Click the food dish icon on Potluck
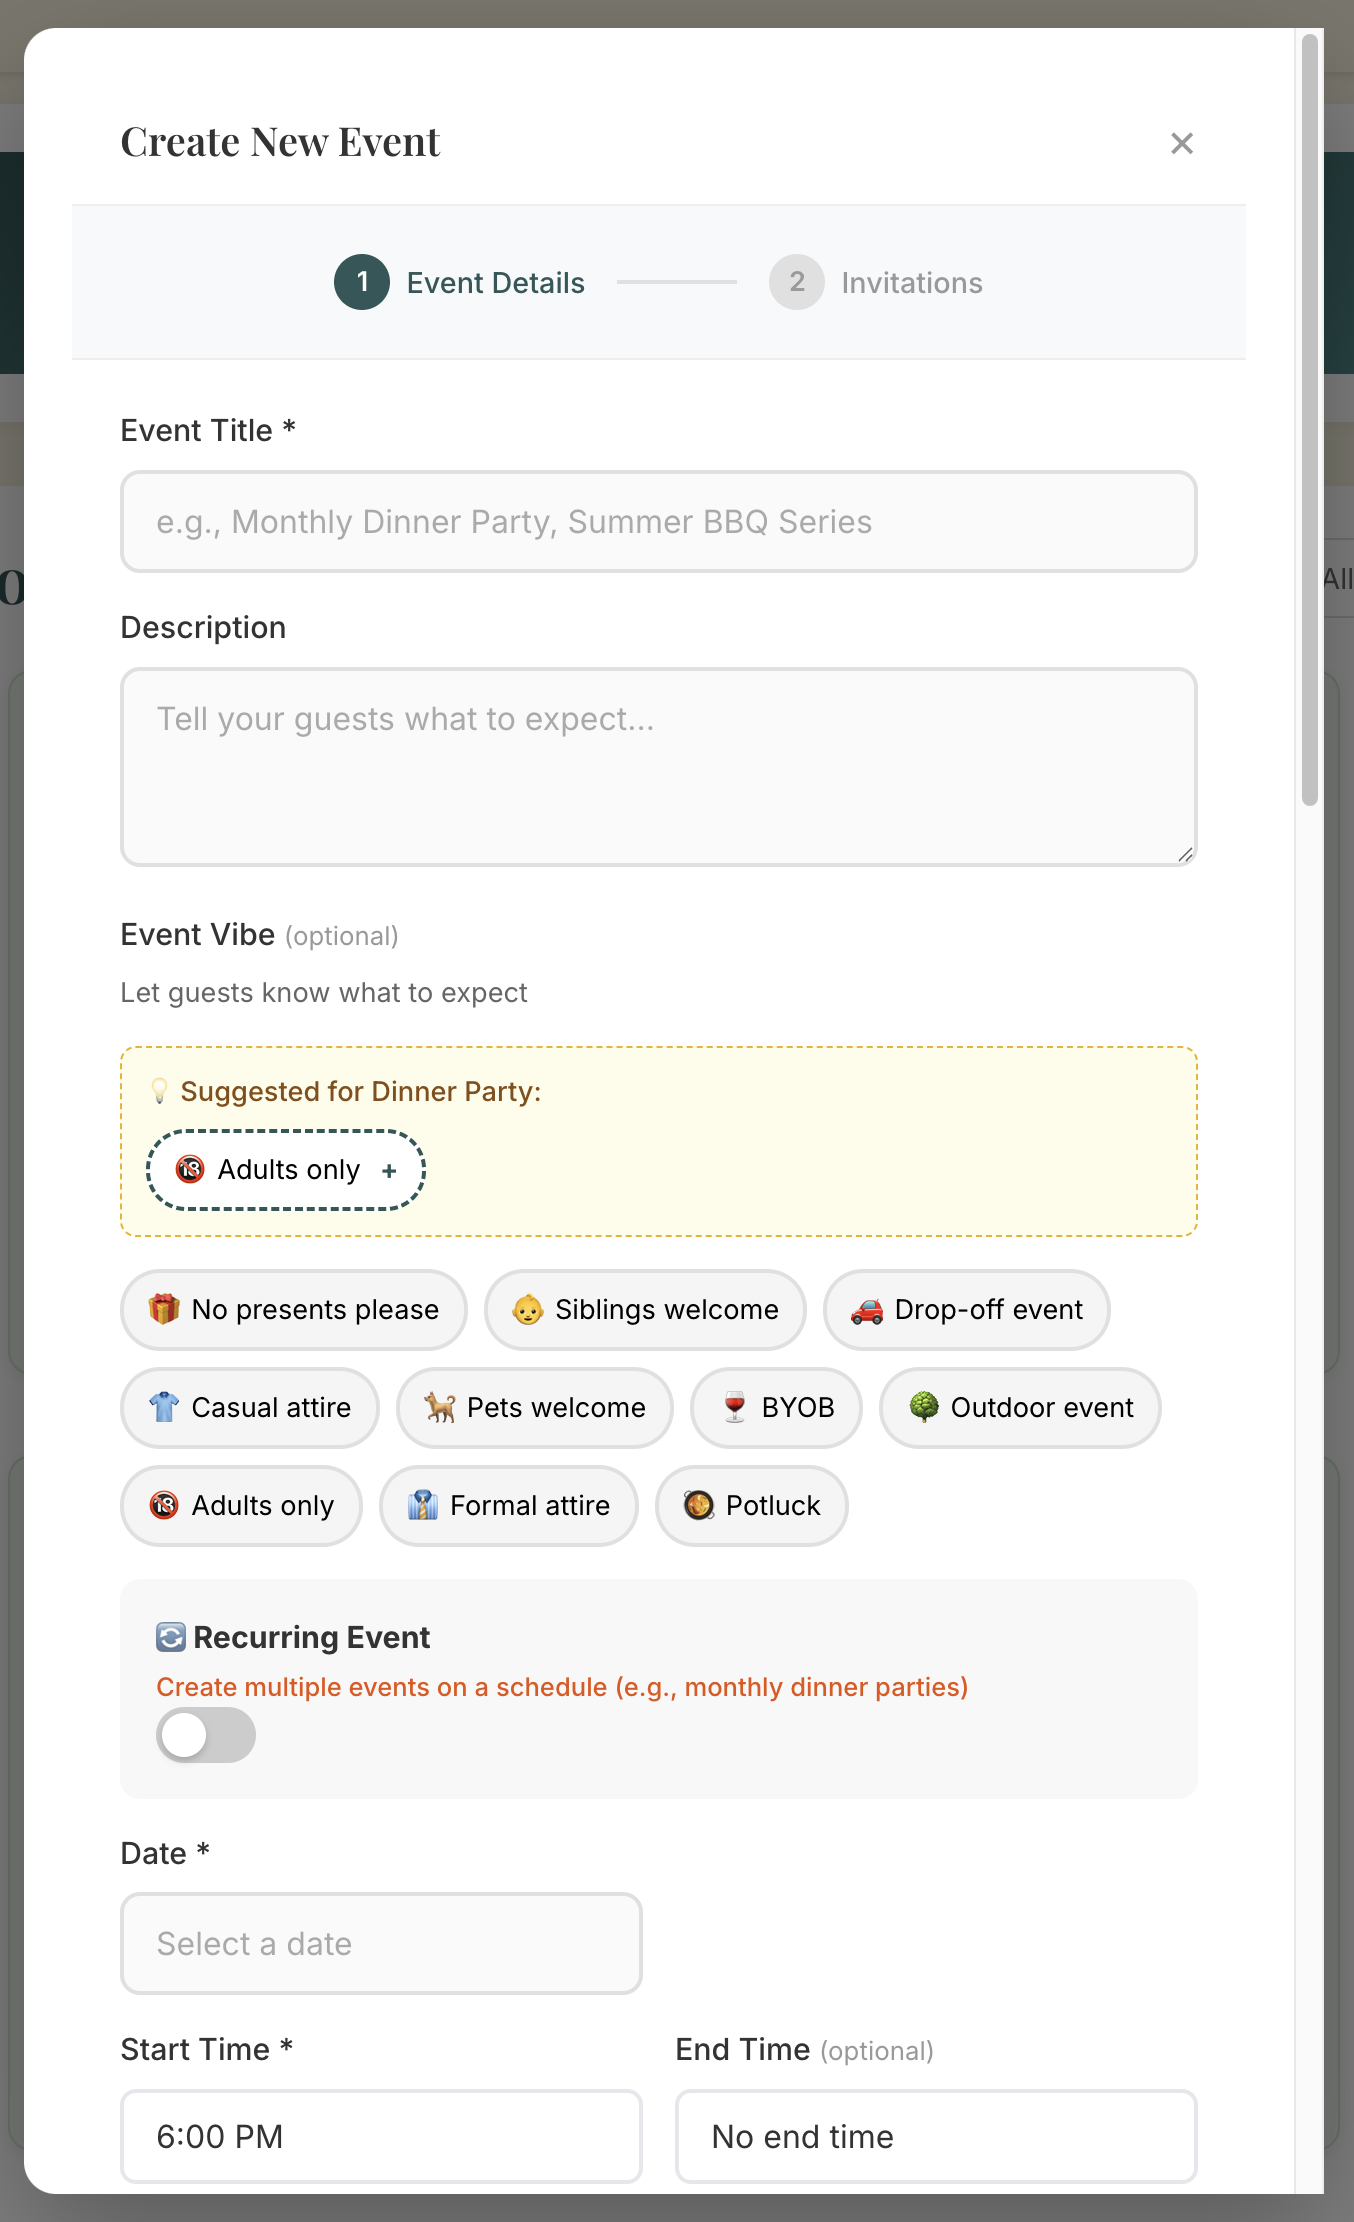The image size is (1354, 2222). click(x=699, y=1505)
